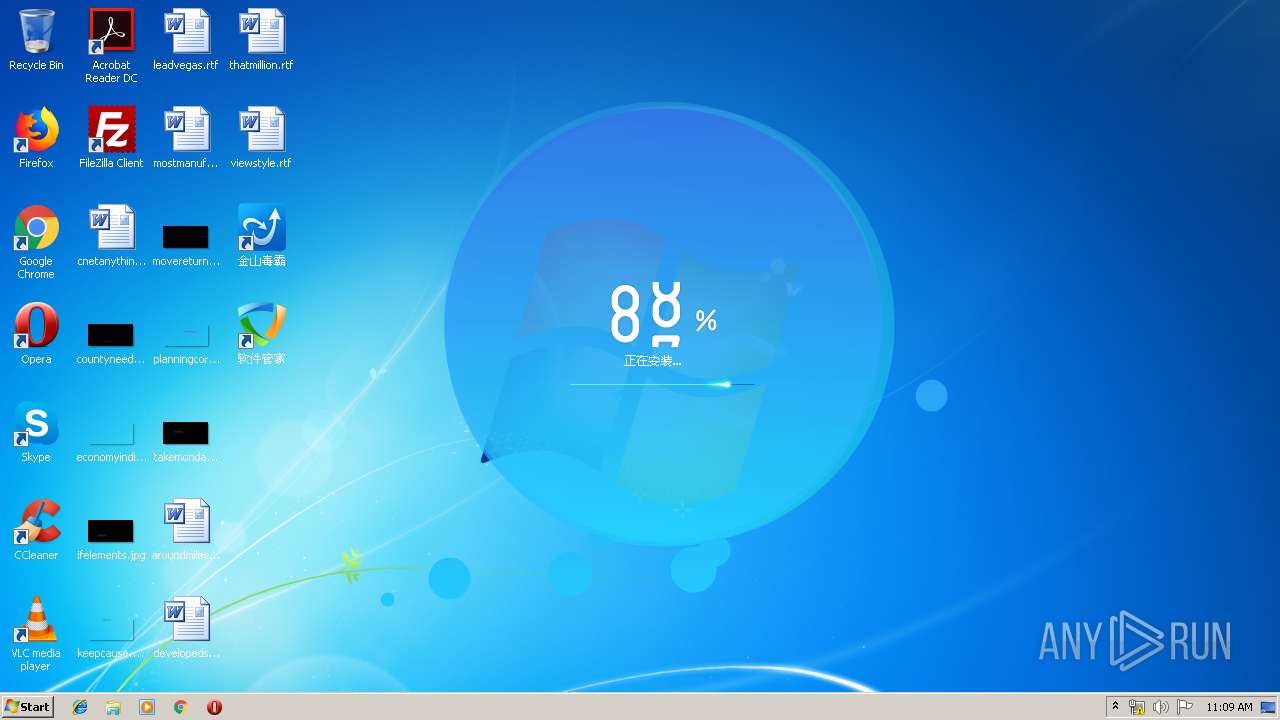Launch Windows Media Player from taskbar
The width and height of the screenshot is (1280, 720).
click(147, 707)
